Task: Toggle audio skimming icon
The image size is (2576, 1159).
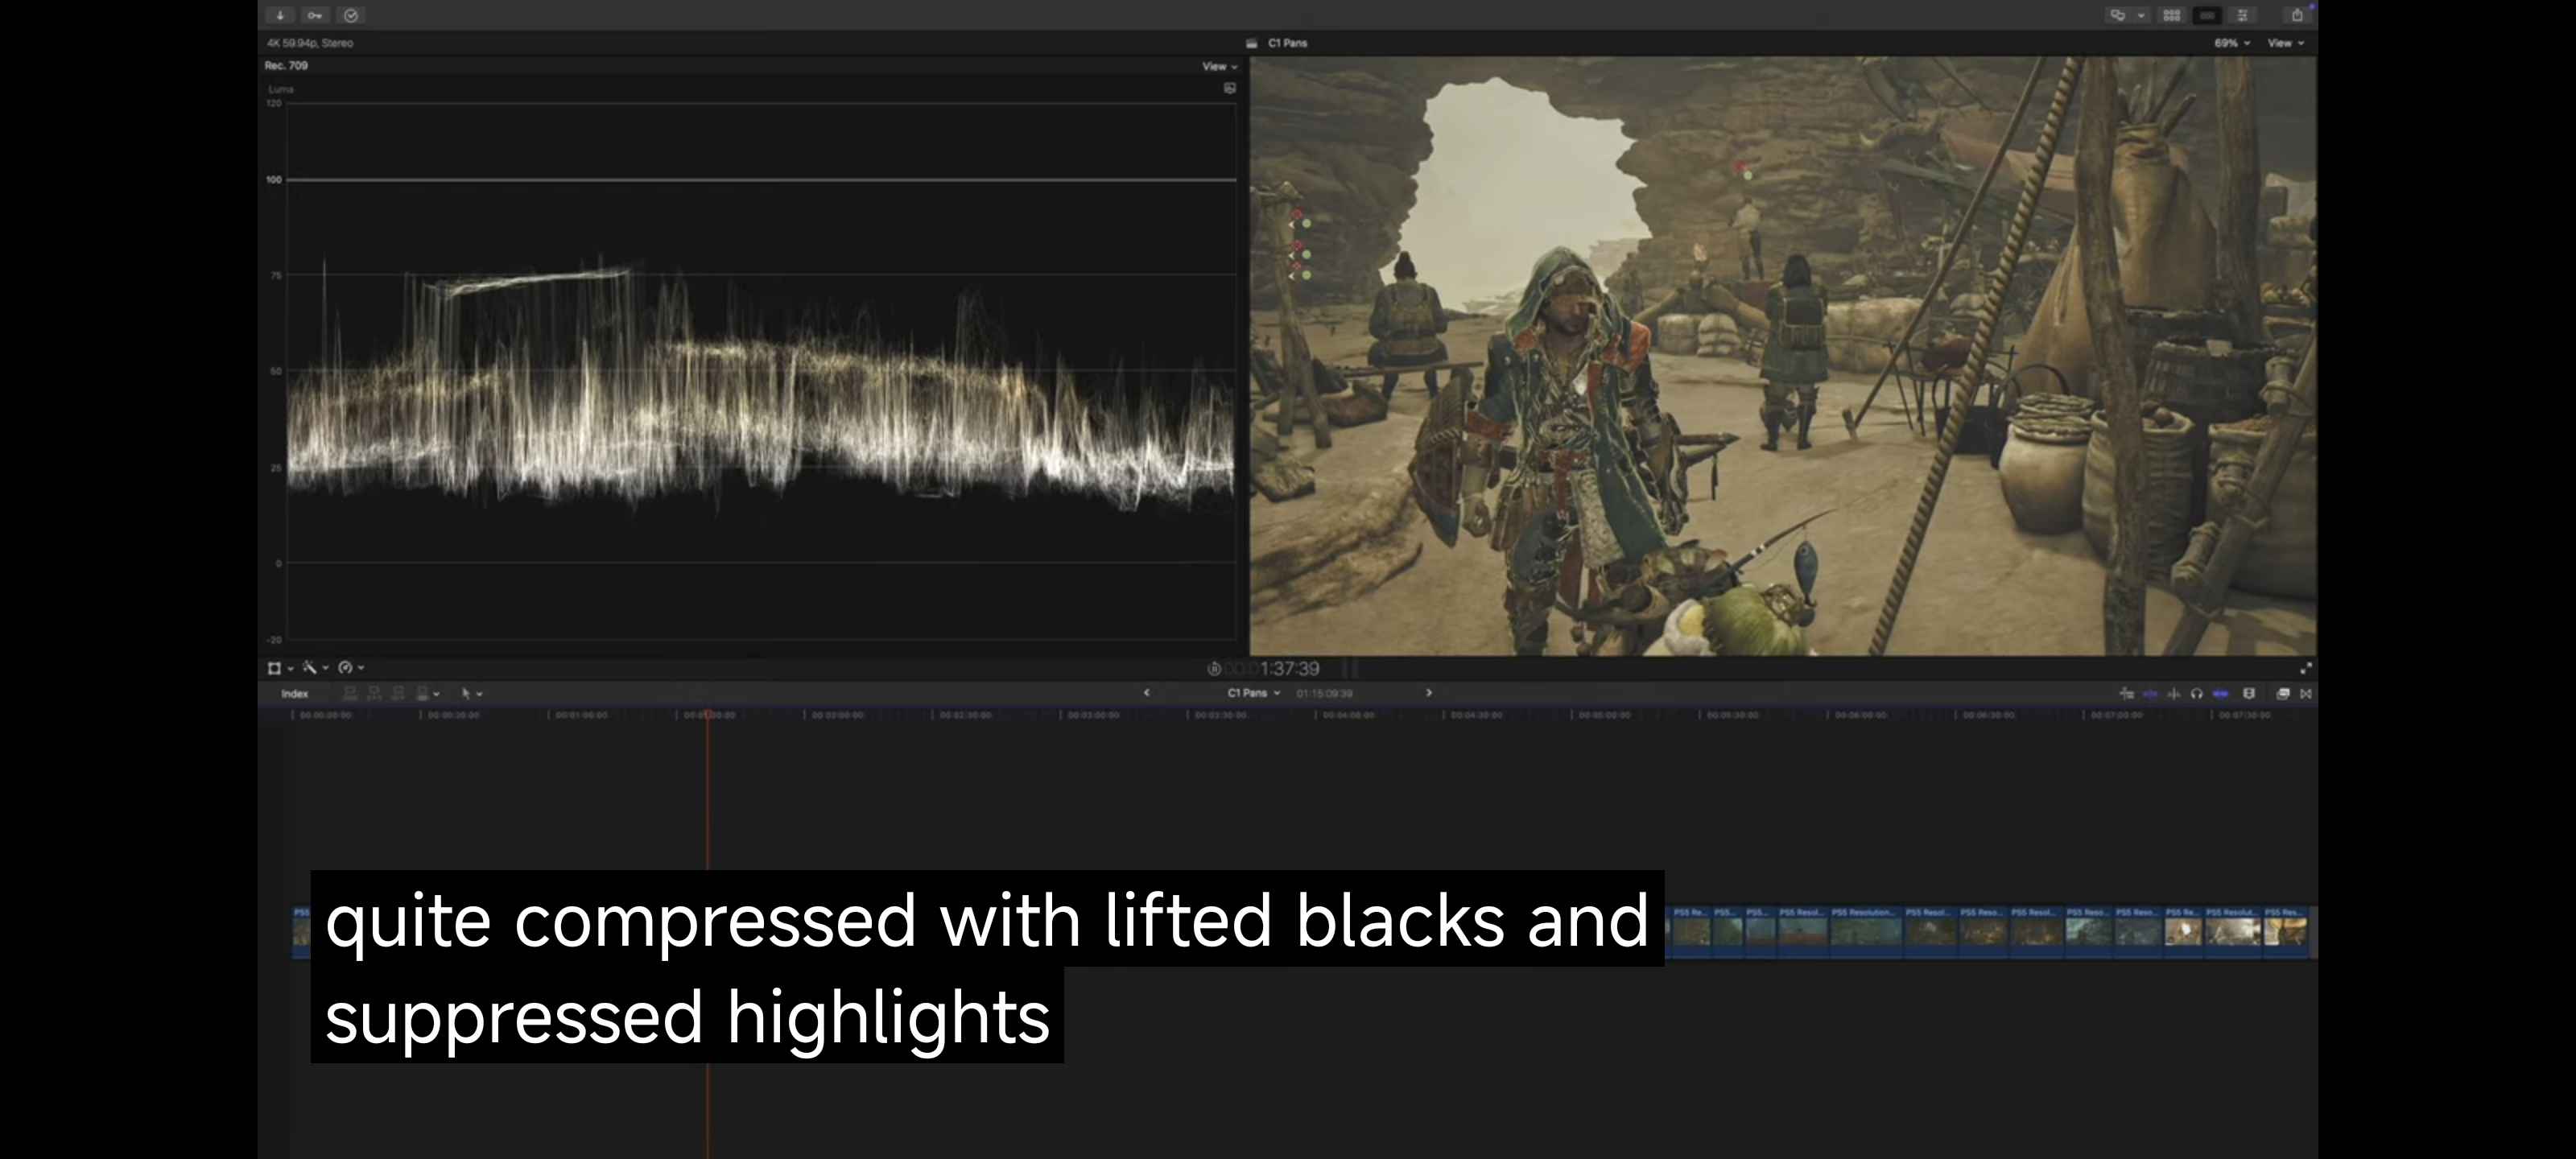Action: [2174, 694]
